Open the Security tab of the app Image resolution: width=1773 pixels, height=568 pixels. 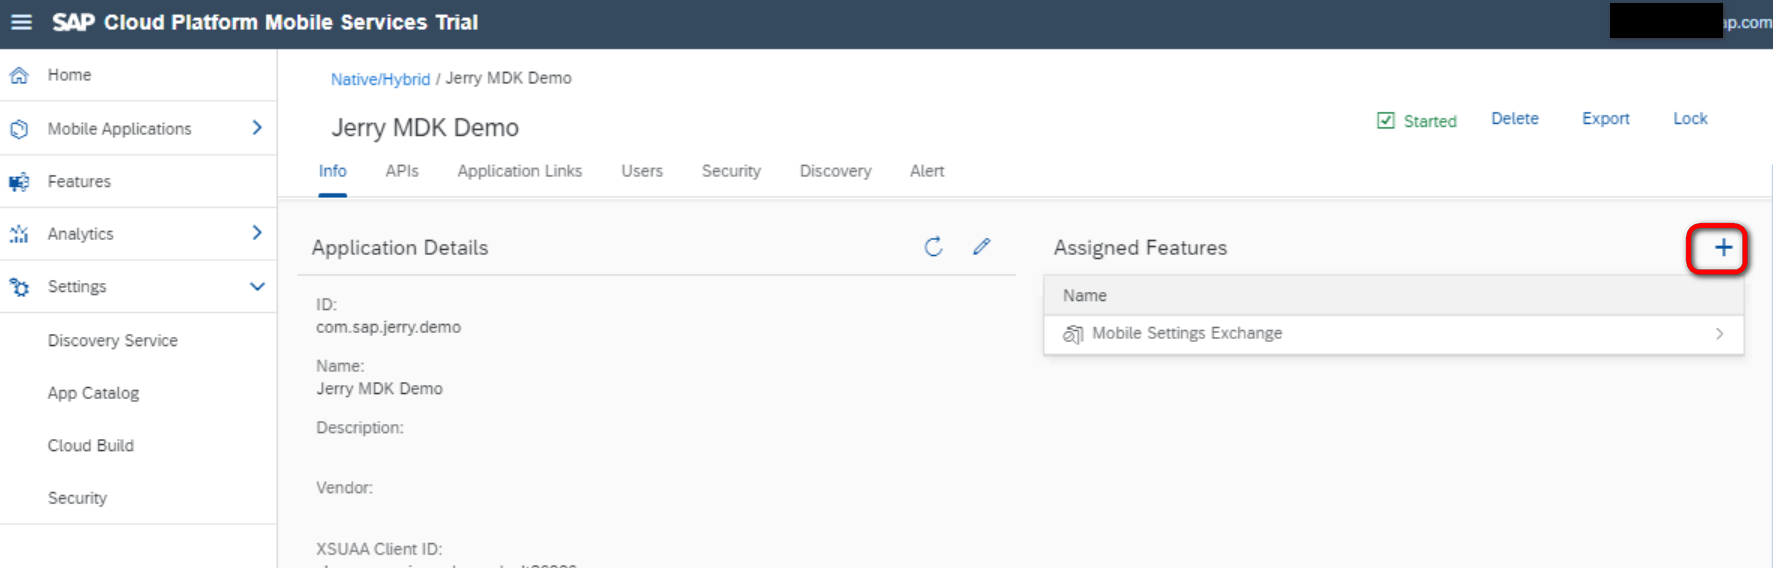pos(731,171)
